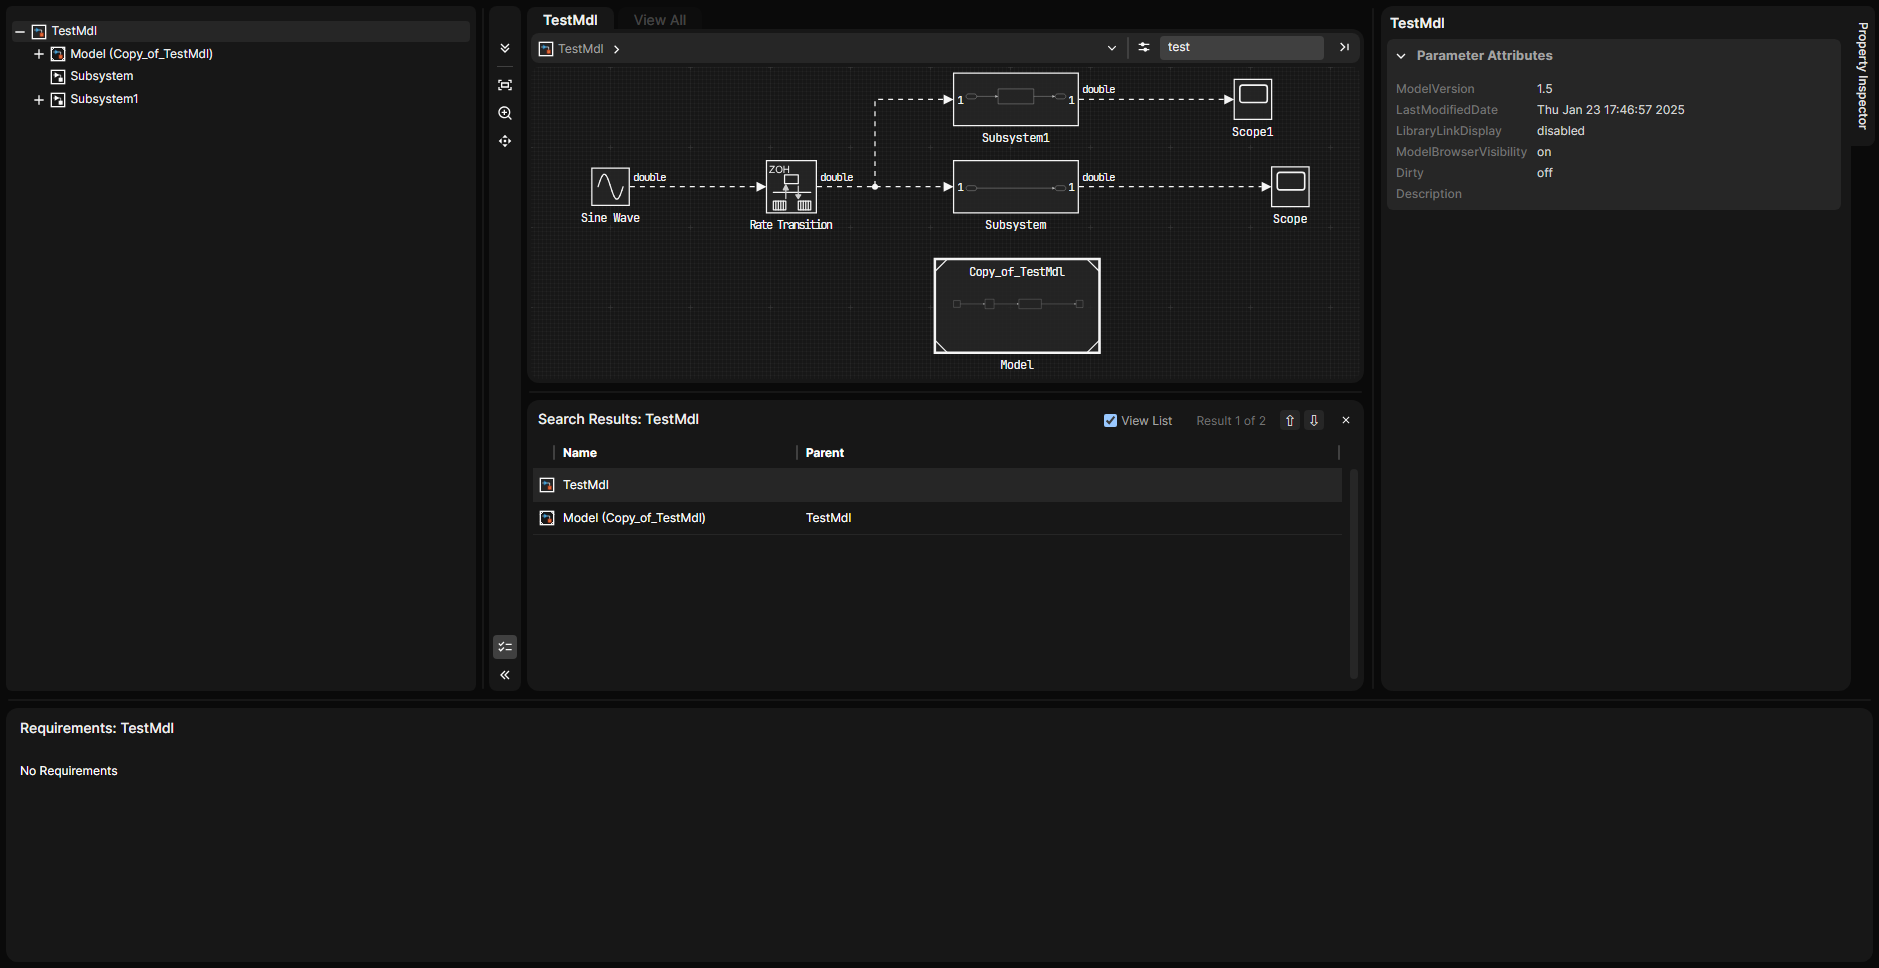Image resolution: width=1879 pixels, height=968 pixels.
Task: Open search filter settings icon
Action: [1144, 47]
